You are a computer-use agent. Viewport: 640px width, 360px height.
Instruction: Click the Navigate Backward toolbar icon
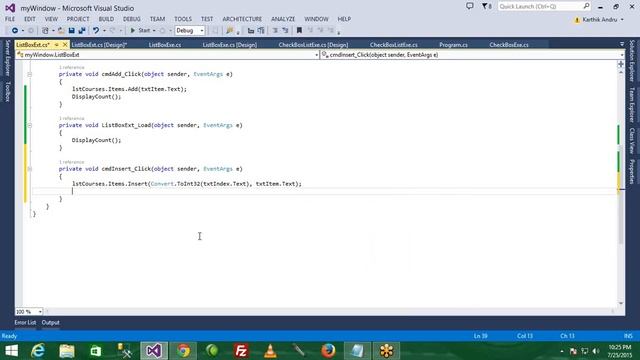pos(15,31)
